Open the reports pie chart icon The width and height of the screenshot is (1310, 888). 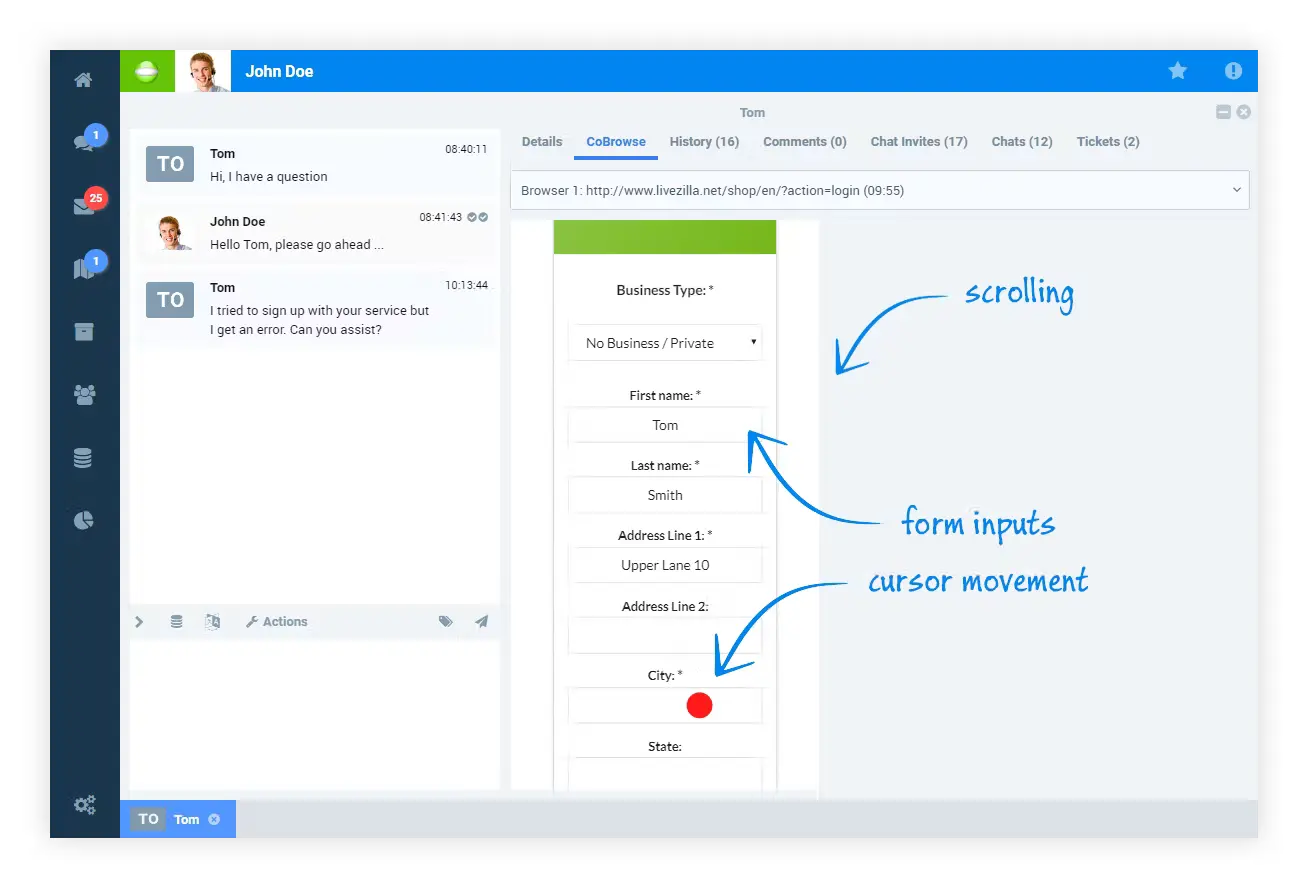point(84,520)
